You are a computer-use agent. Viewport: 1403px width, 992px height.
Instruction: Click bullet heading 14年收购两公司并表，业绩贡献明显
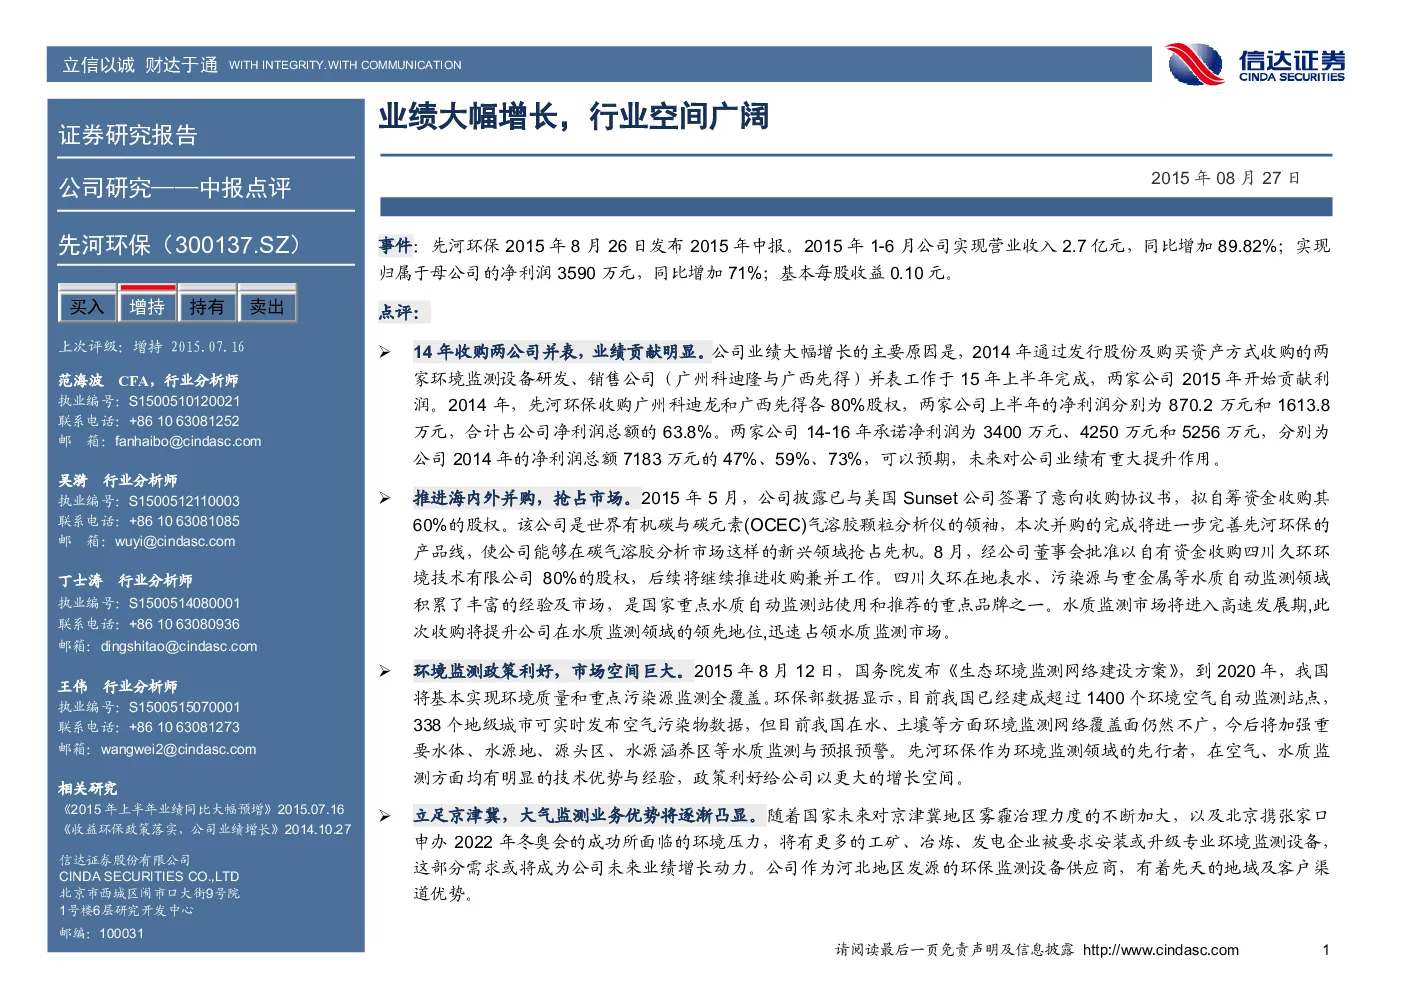point(560,352)
